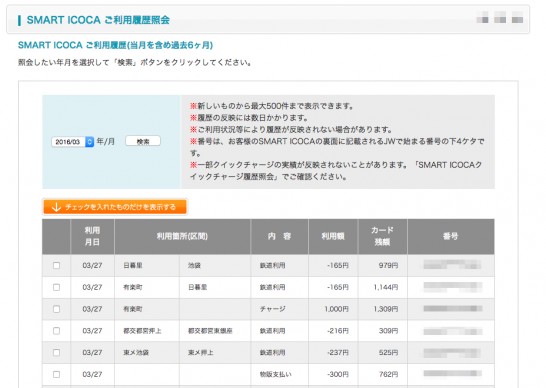Select the checkbox for the 都交都営押上 row
This screenshot has height=388, width=546.
(x=56, y=331)
